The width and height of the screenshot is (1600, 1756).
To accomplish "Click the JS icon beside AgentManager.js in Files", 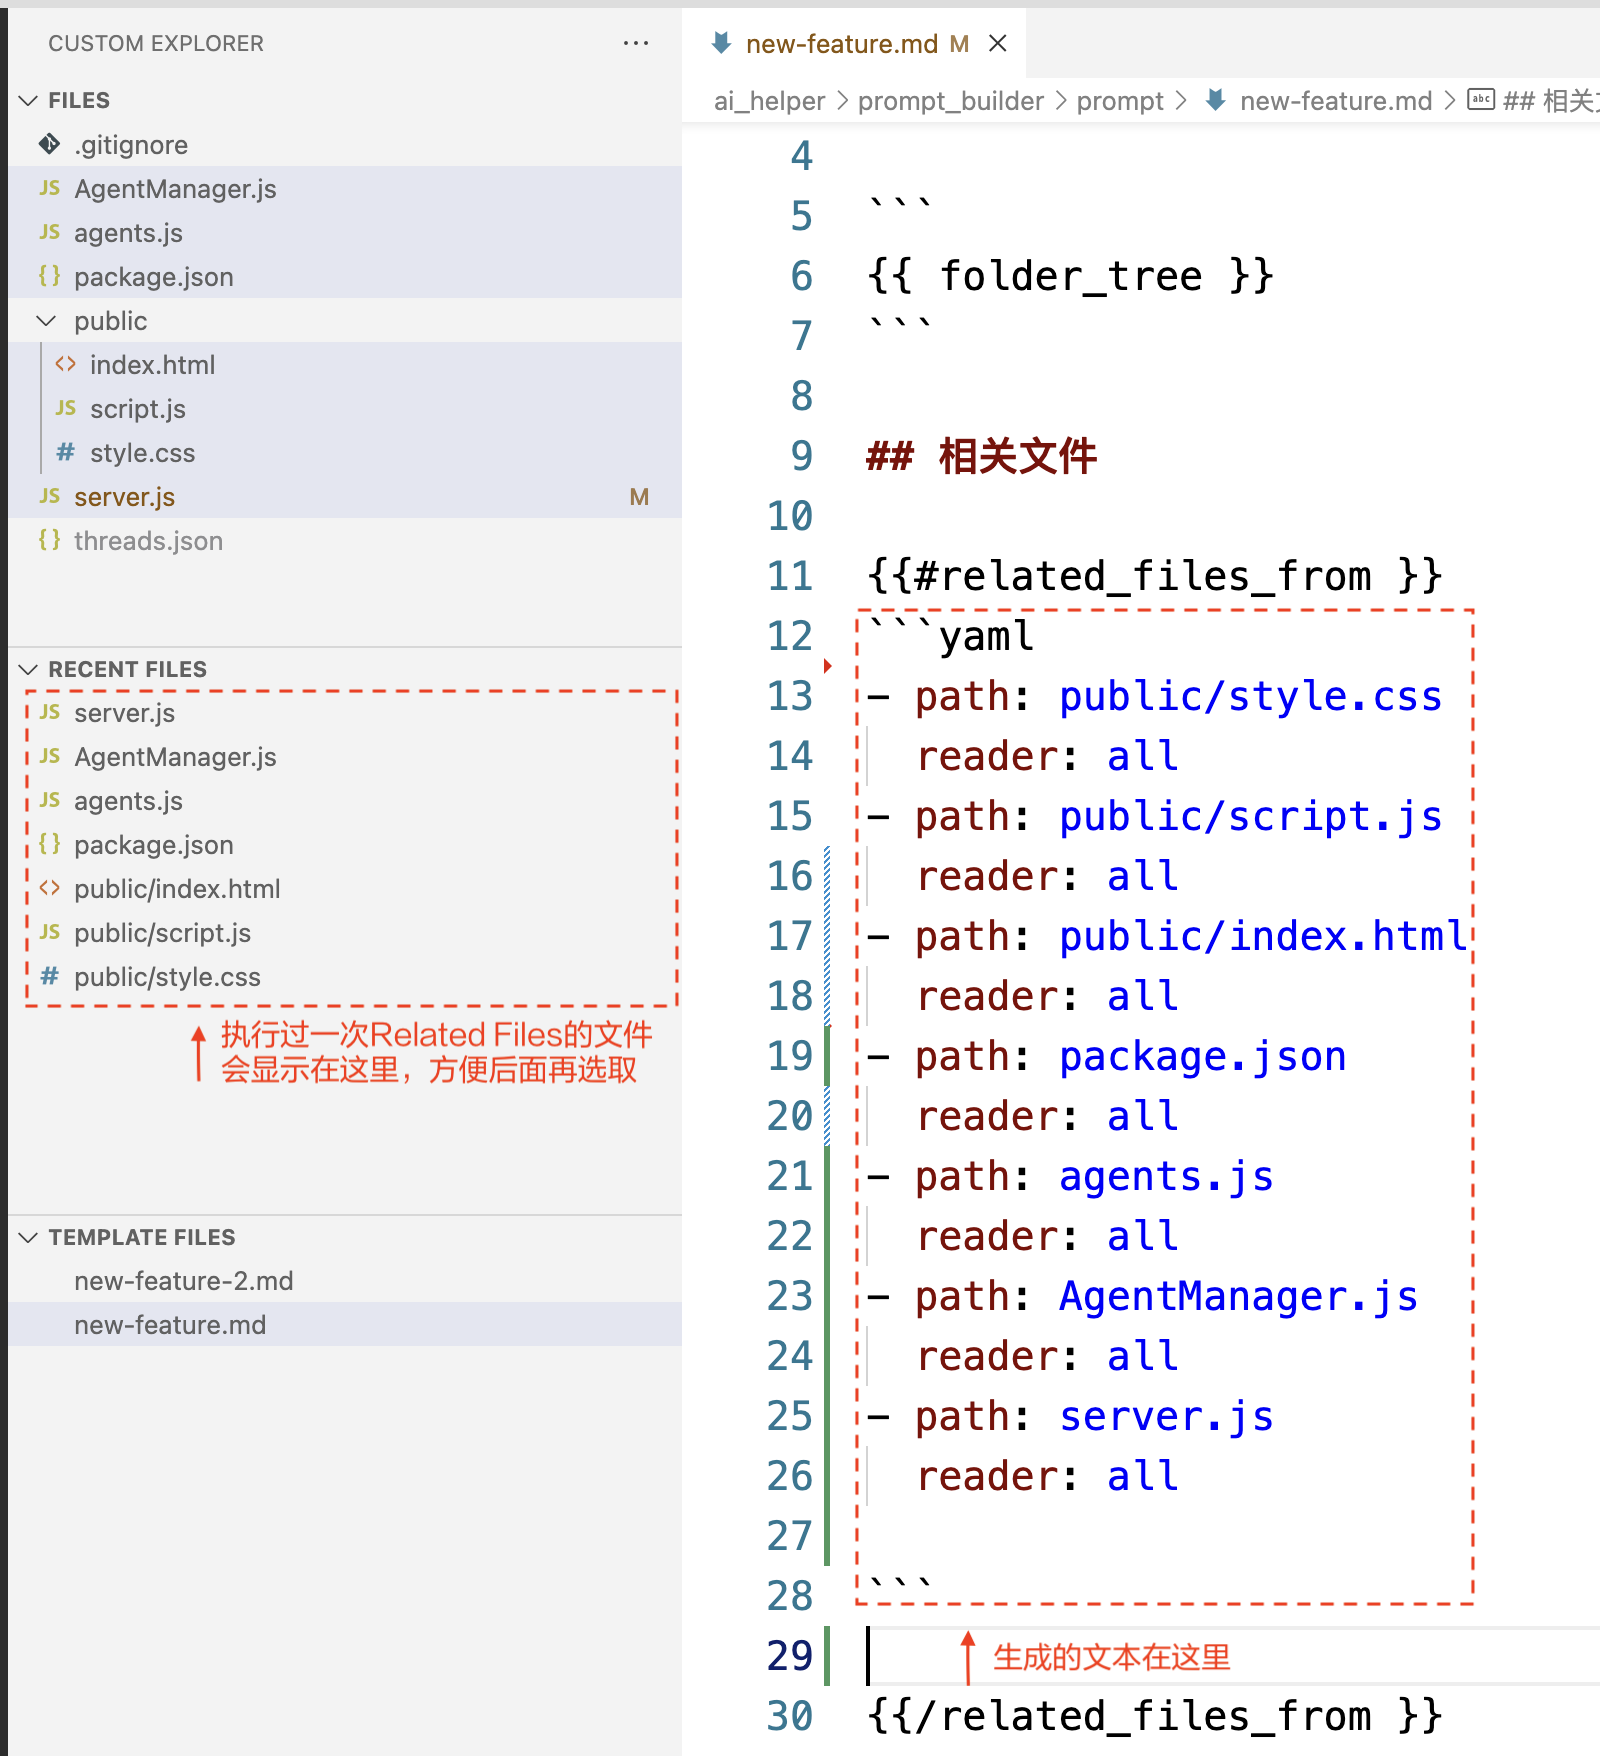I will point(50,188).
